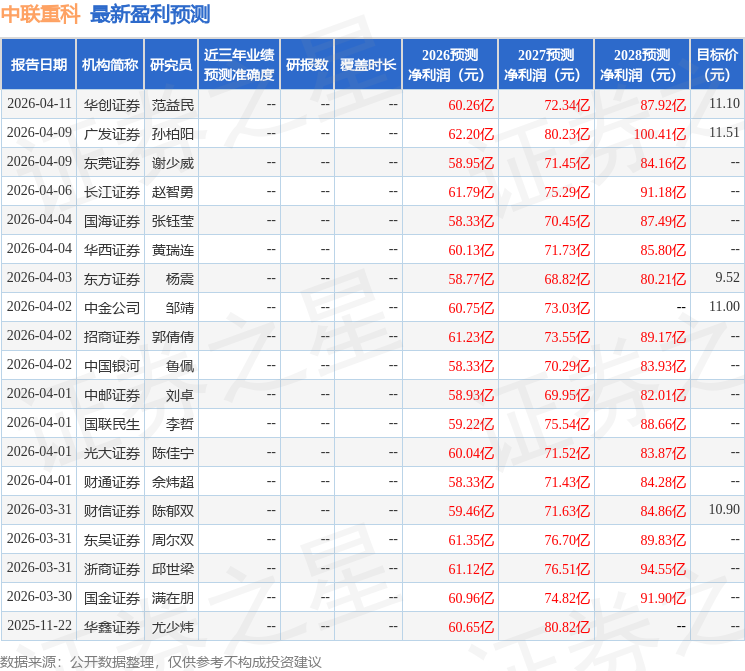Image resolution: width=745 pixels, height=671 pixels.
Task: Click the 覆盖时长 column header
Action: 367,64
